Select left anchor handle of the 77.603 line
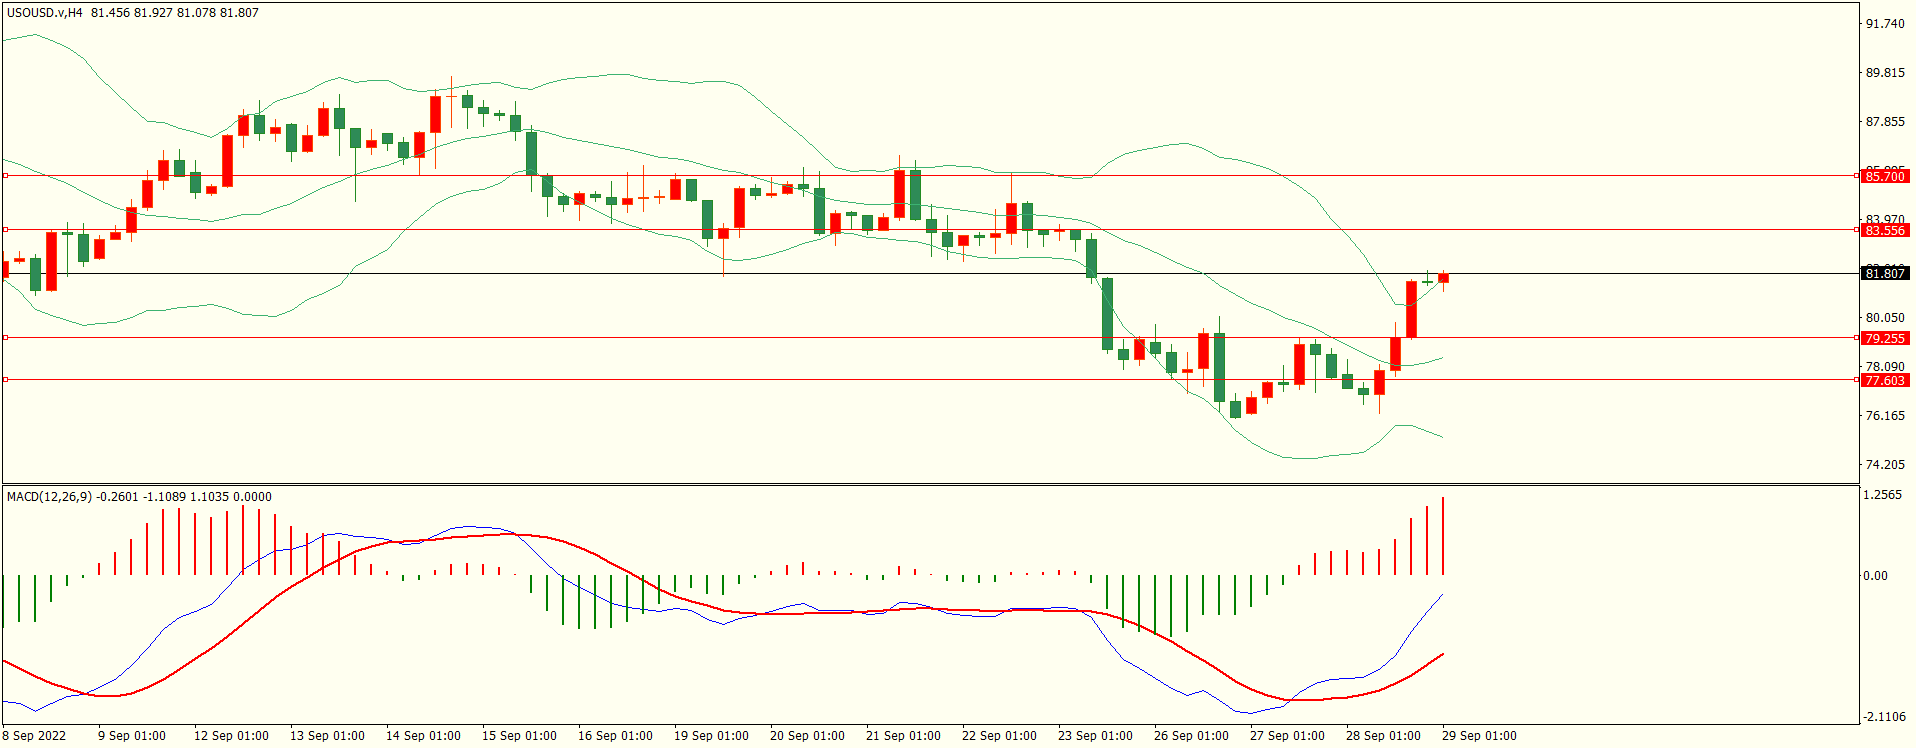 (x=5, y=380)
